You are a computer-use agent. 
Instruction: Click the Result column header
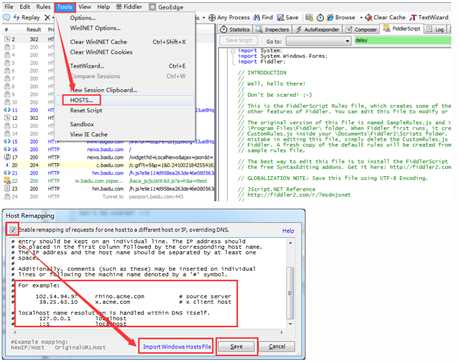34,30
